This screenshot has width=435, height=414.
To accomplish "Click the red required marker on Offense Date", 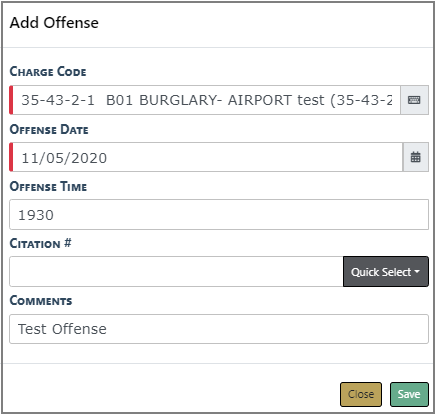I will pyautogui.click(x=11, y=157).
